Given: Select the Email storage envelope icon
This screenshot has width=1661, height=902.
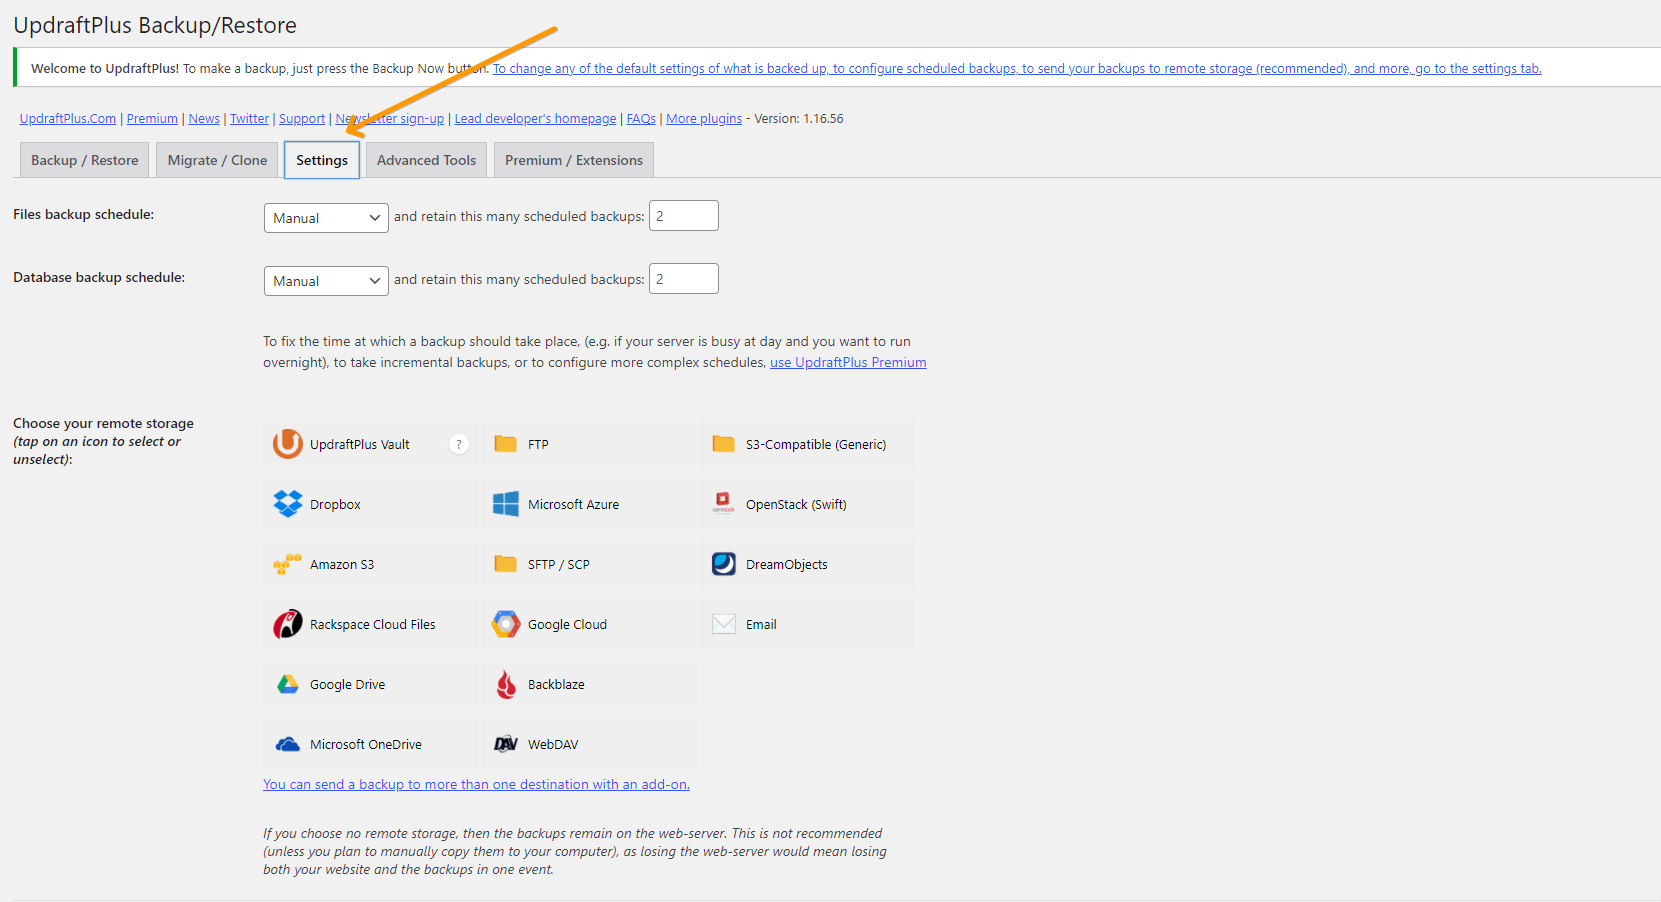Looking at the screenshot, I should (724, 624).
